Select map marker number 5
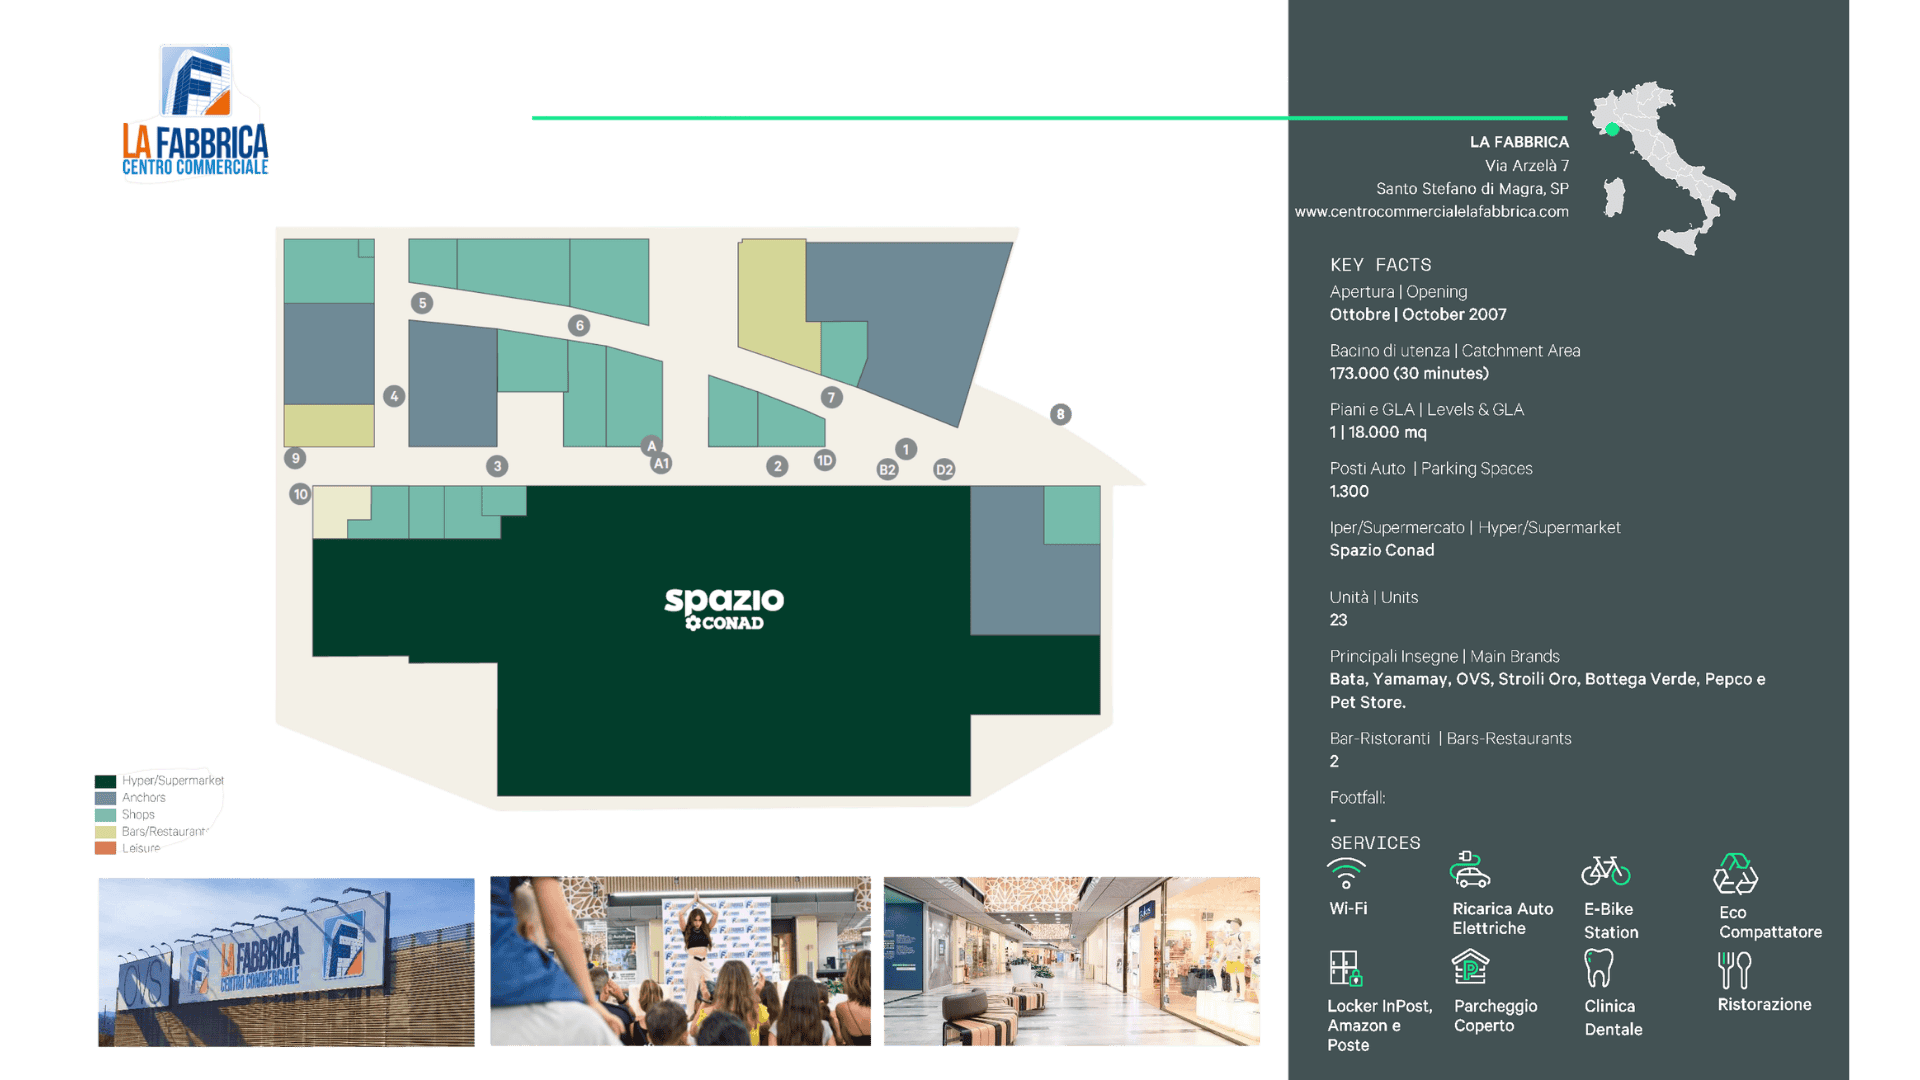 click(x=422, y=303)
